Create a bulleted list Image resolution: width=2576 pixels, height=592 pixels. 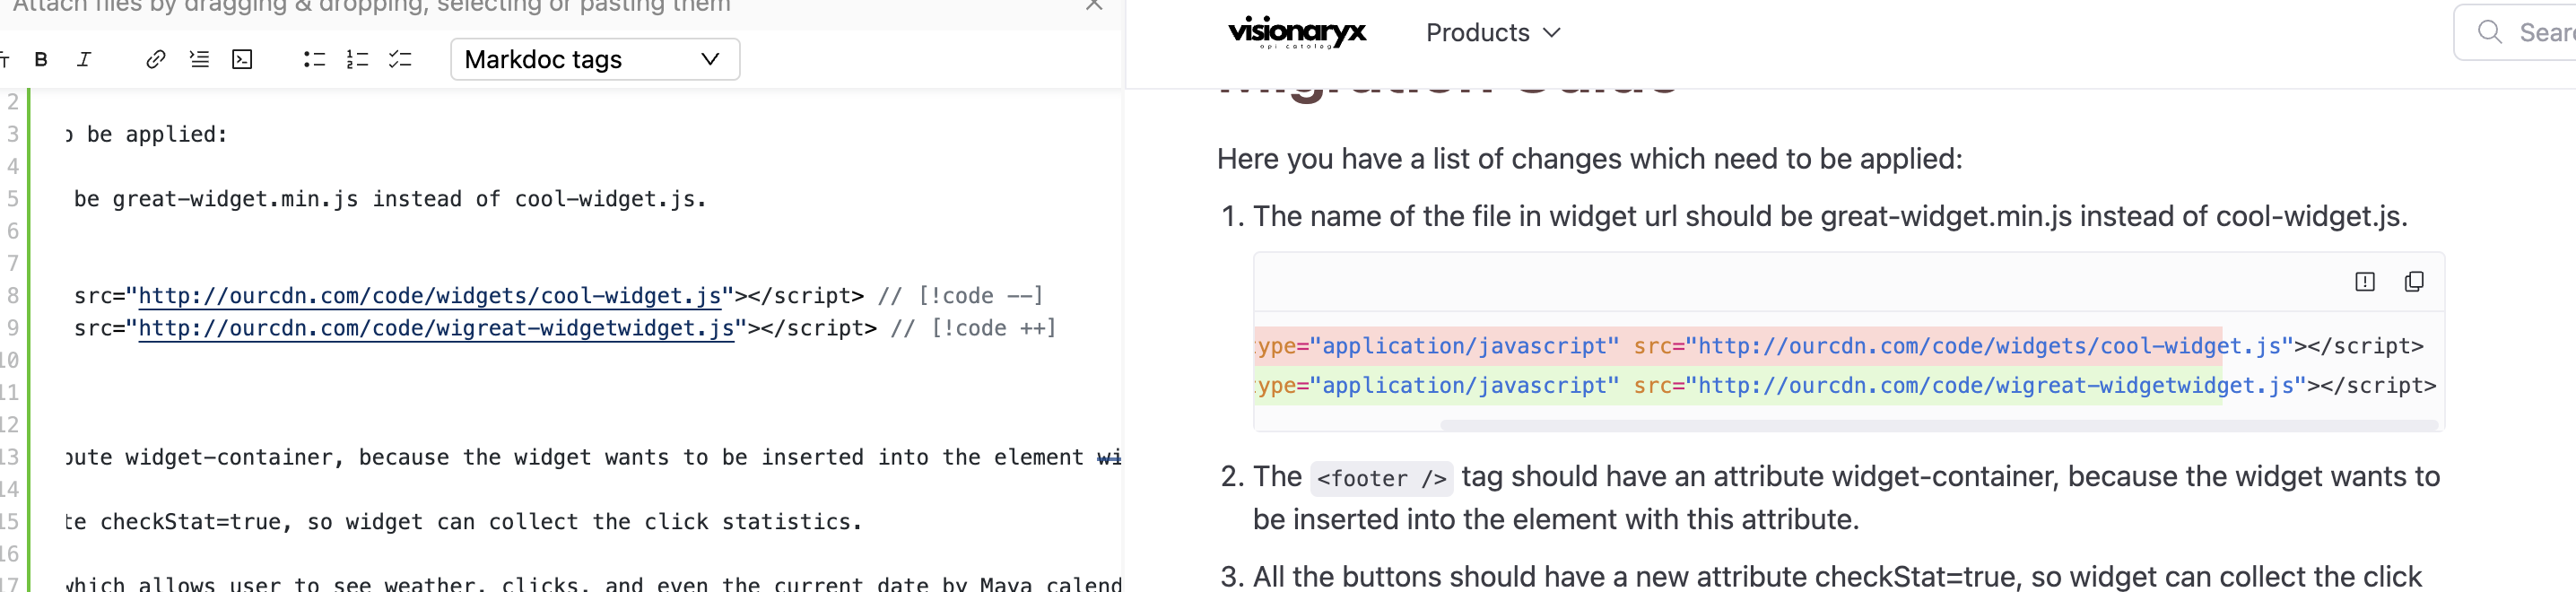pyautogui.click(x=314, y=60)
